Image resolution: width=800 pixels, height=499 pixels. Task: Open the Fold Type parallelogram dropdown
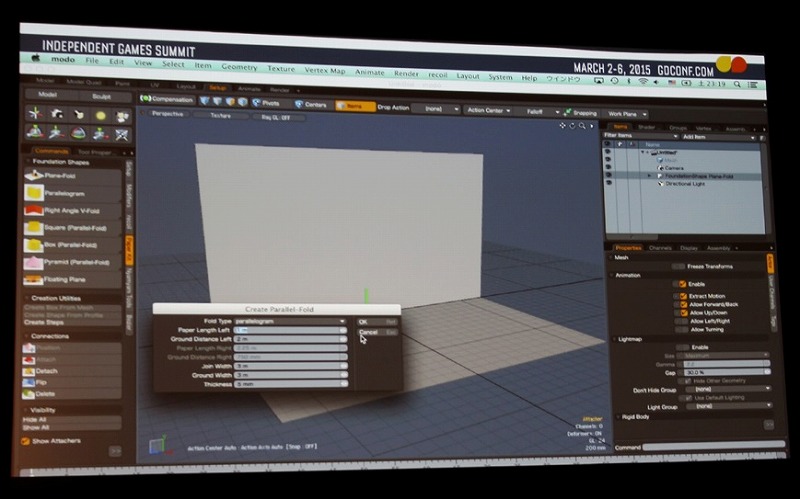pos(290,321)
